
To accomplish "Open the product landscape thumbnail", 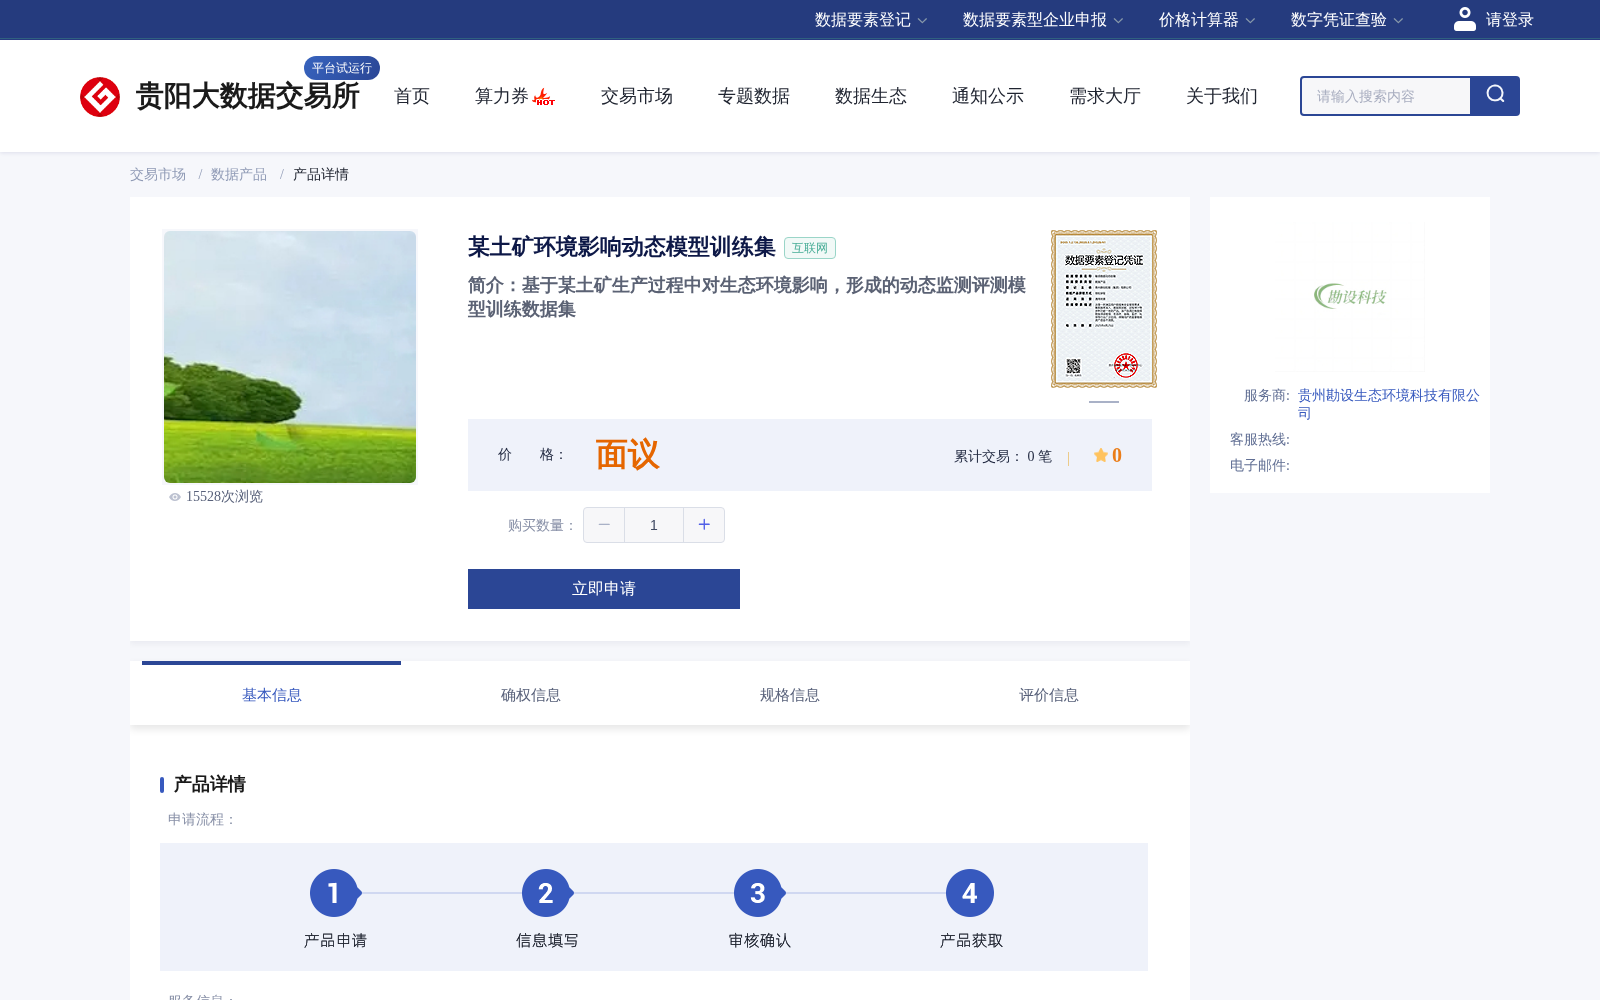I will [x=290, y=357].
